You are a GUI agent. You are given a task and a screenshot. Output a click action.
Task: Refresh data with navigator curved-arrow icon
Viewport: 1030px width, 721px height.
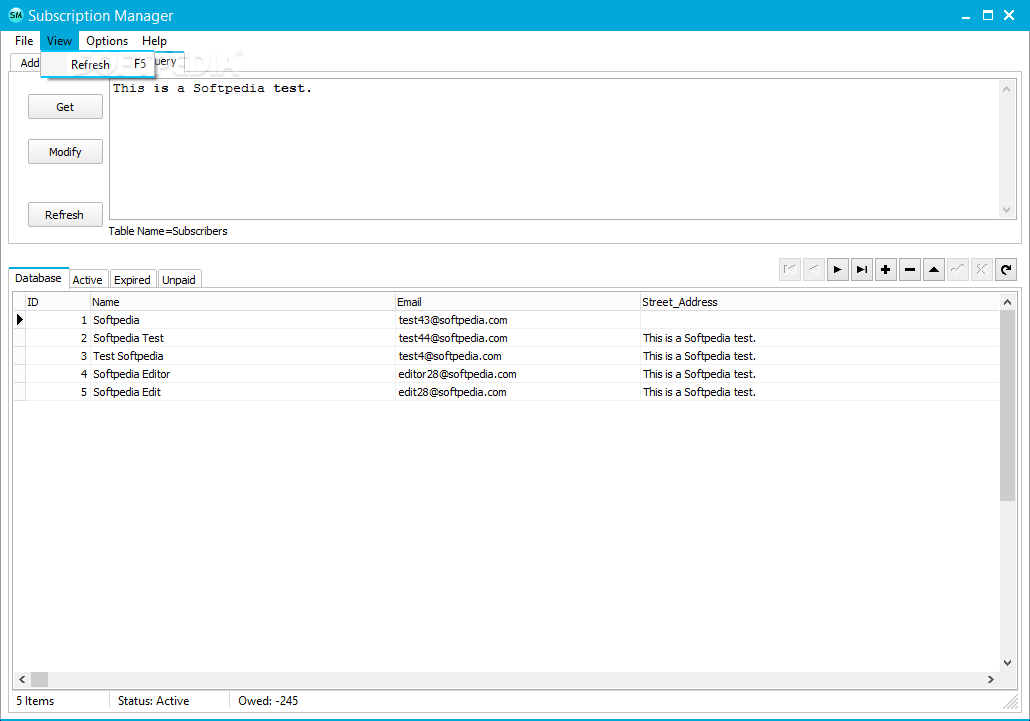(1006, 269)
